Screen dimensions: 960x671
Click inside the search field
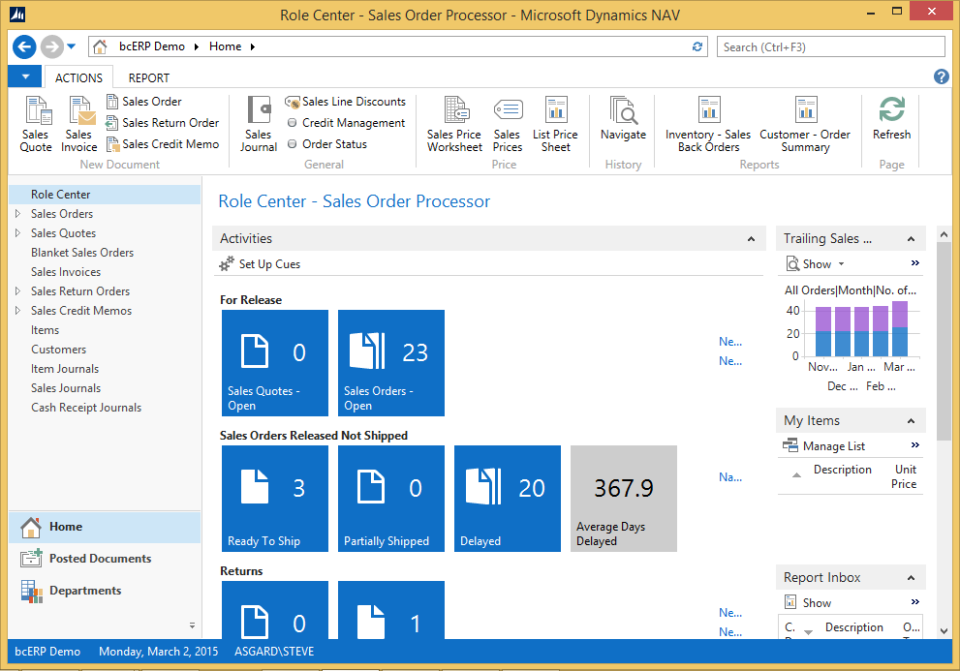[x=828, y=46]
